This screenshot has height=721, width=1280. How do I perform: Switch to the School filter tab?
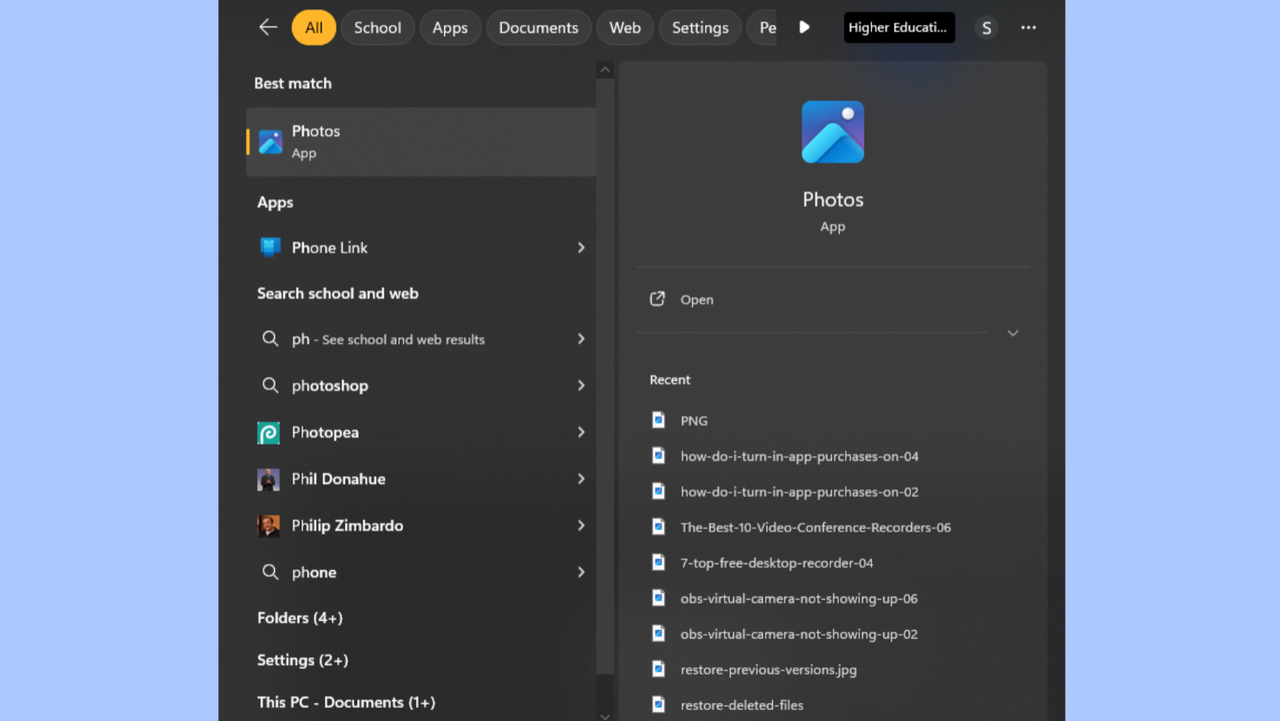(377, 28)
